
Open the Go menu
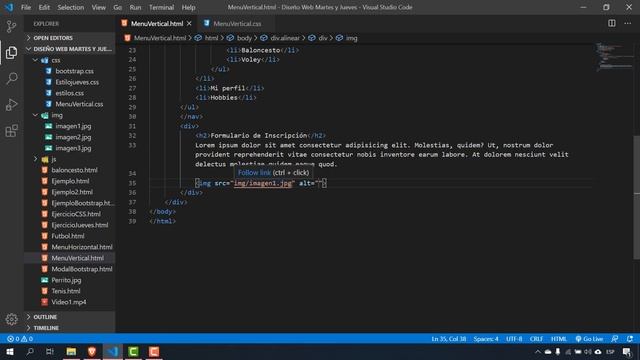(x=118, y=7)
